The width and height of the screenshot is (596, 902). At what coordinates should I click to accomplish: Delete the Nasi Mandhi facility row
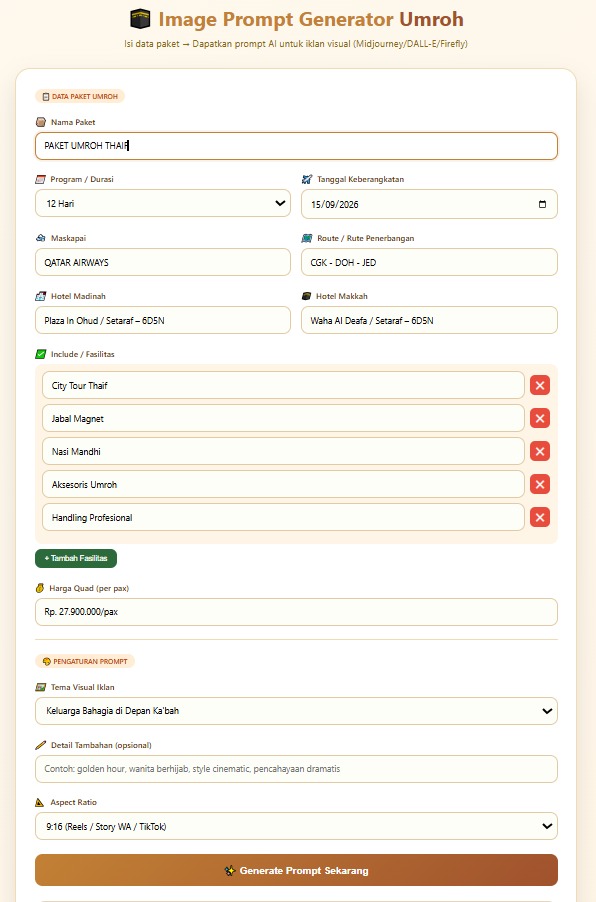point(540,452)
